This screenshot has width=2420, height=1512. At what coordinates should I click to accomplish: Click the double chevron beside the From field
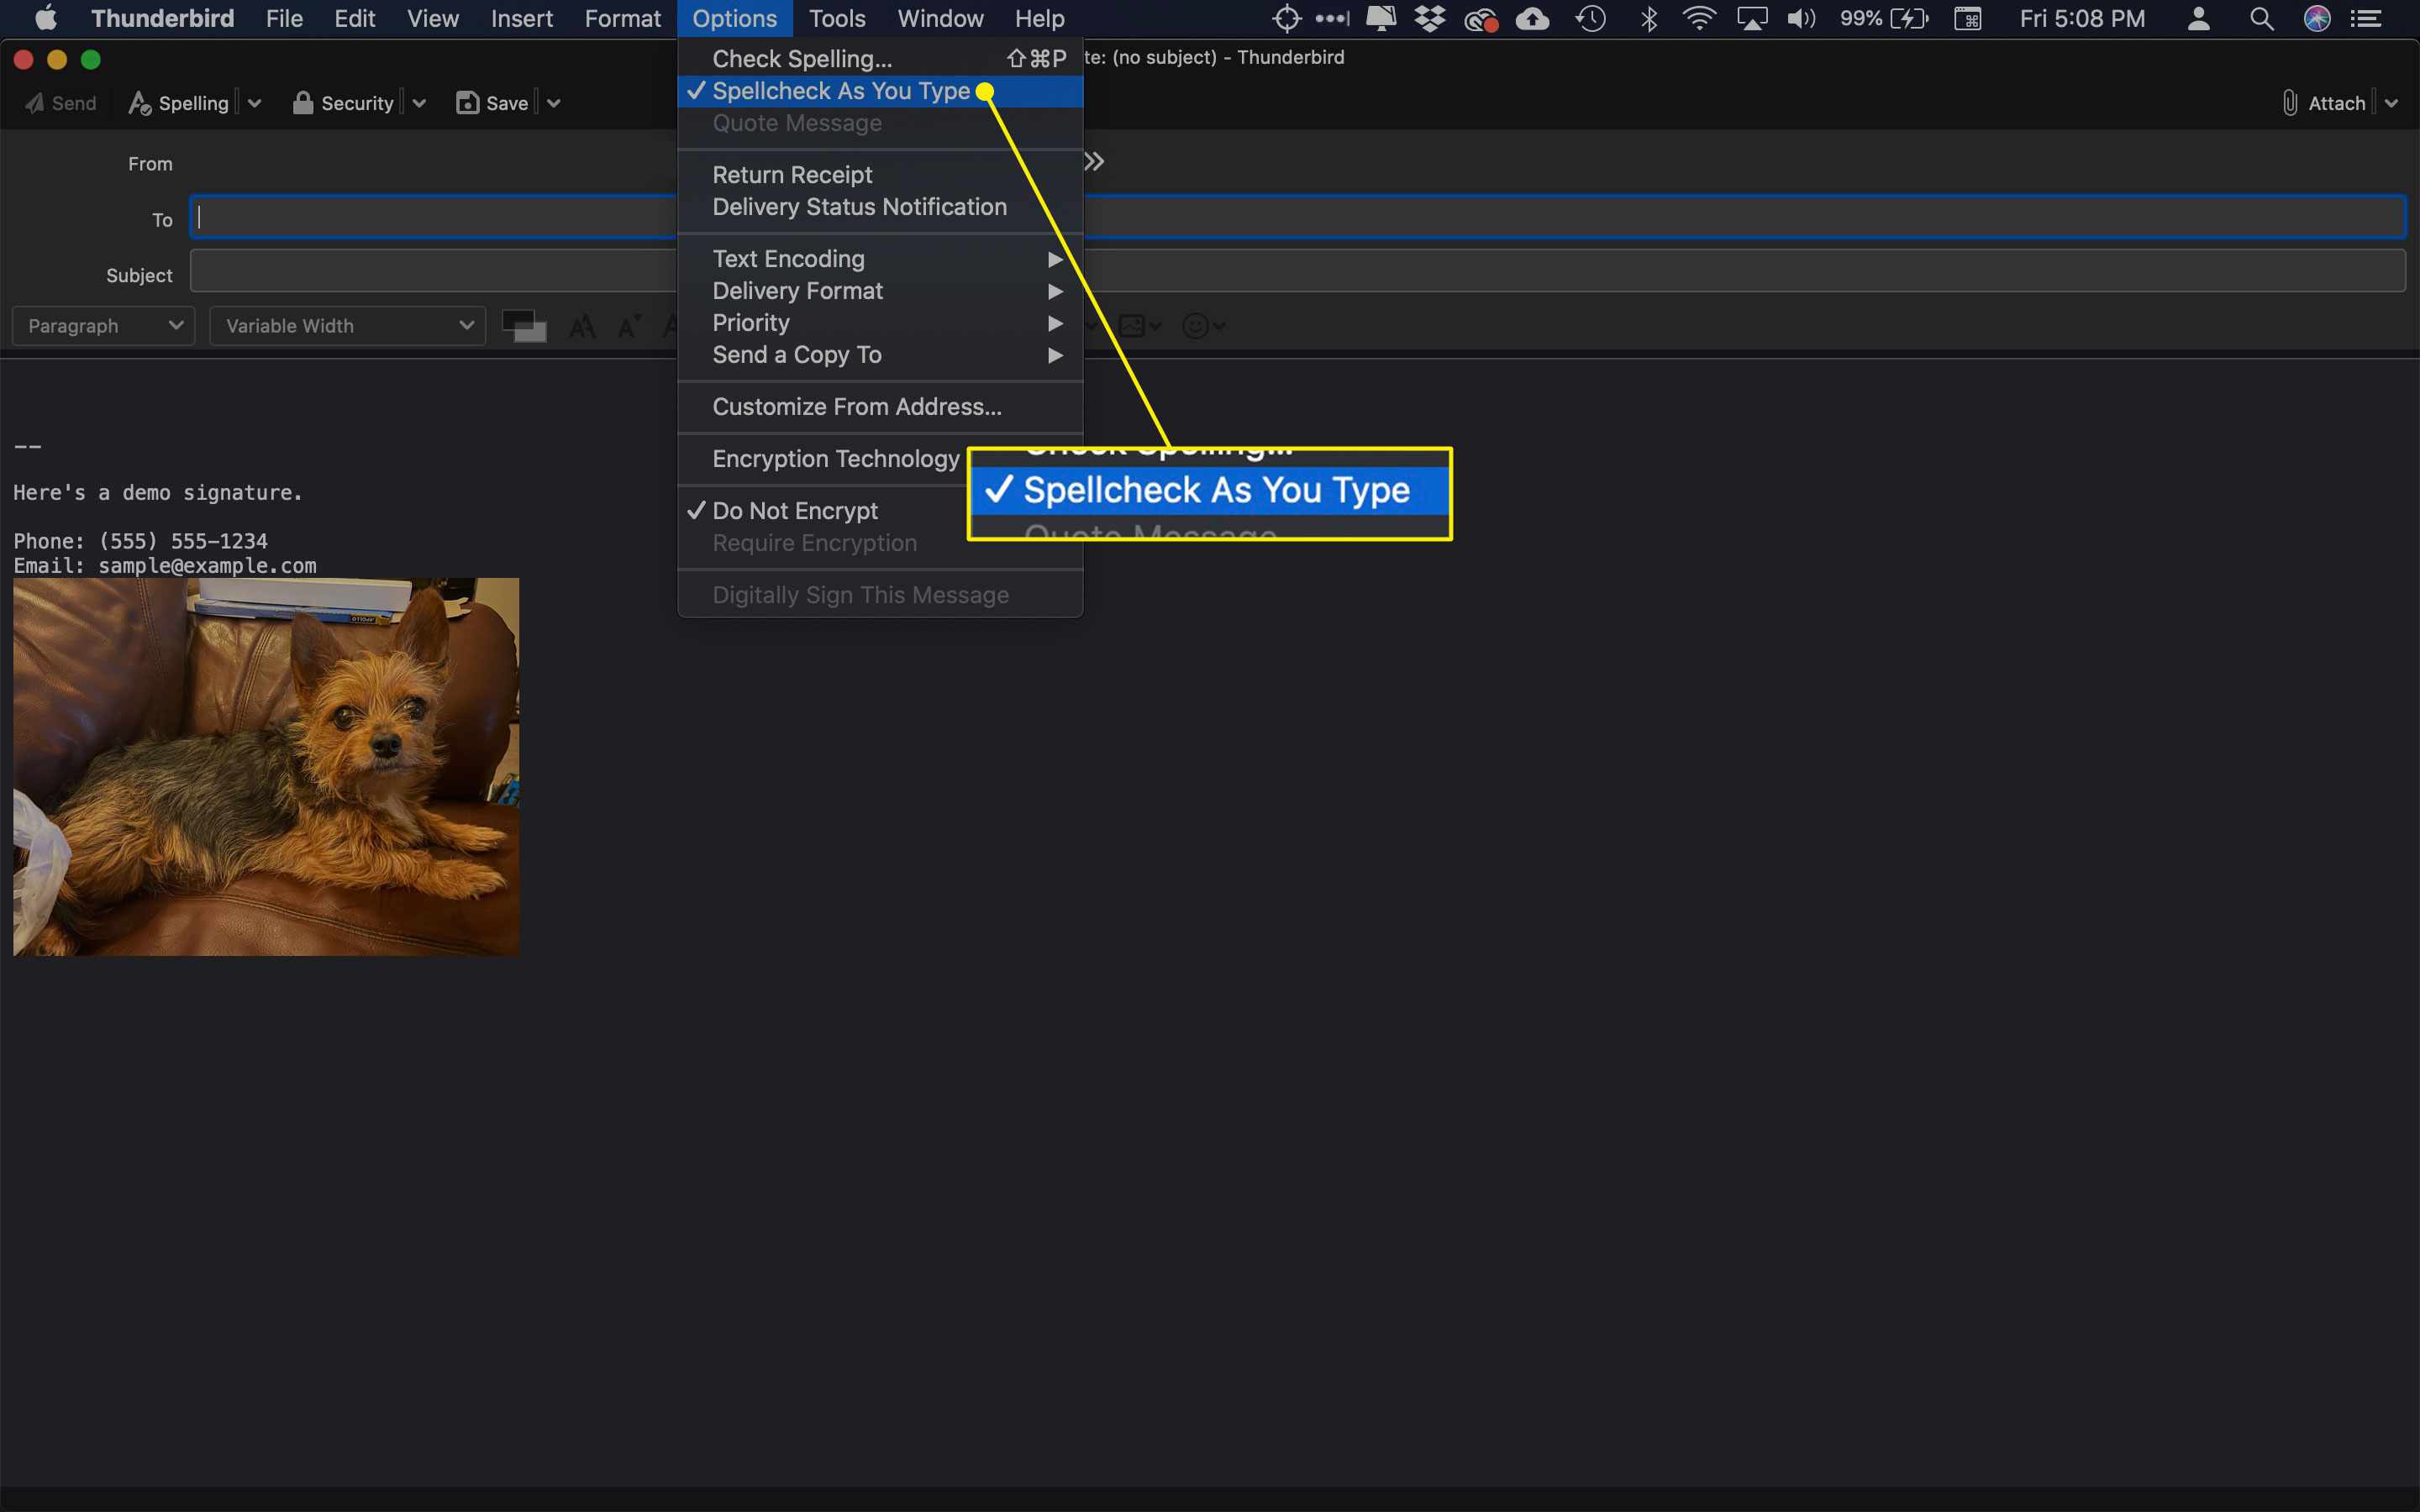pos(1094,161)
